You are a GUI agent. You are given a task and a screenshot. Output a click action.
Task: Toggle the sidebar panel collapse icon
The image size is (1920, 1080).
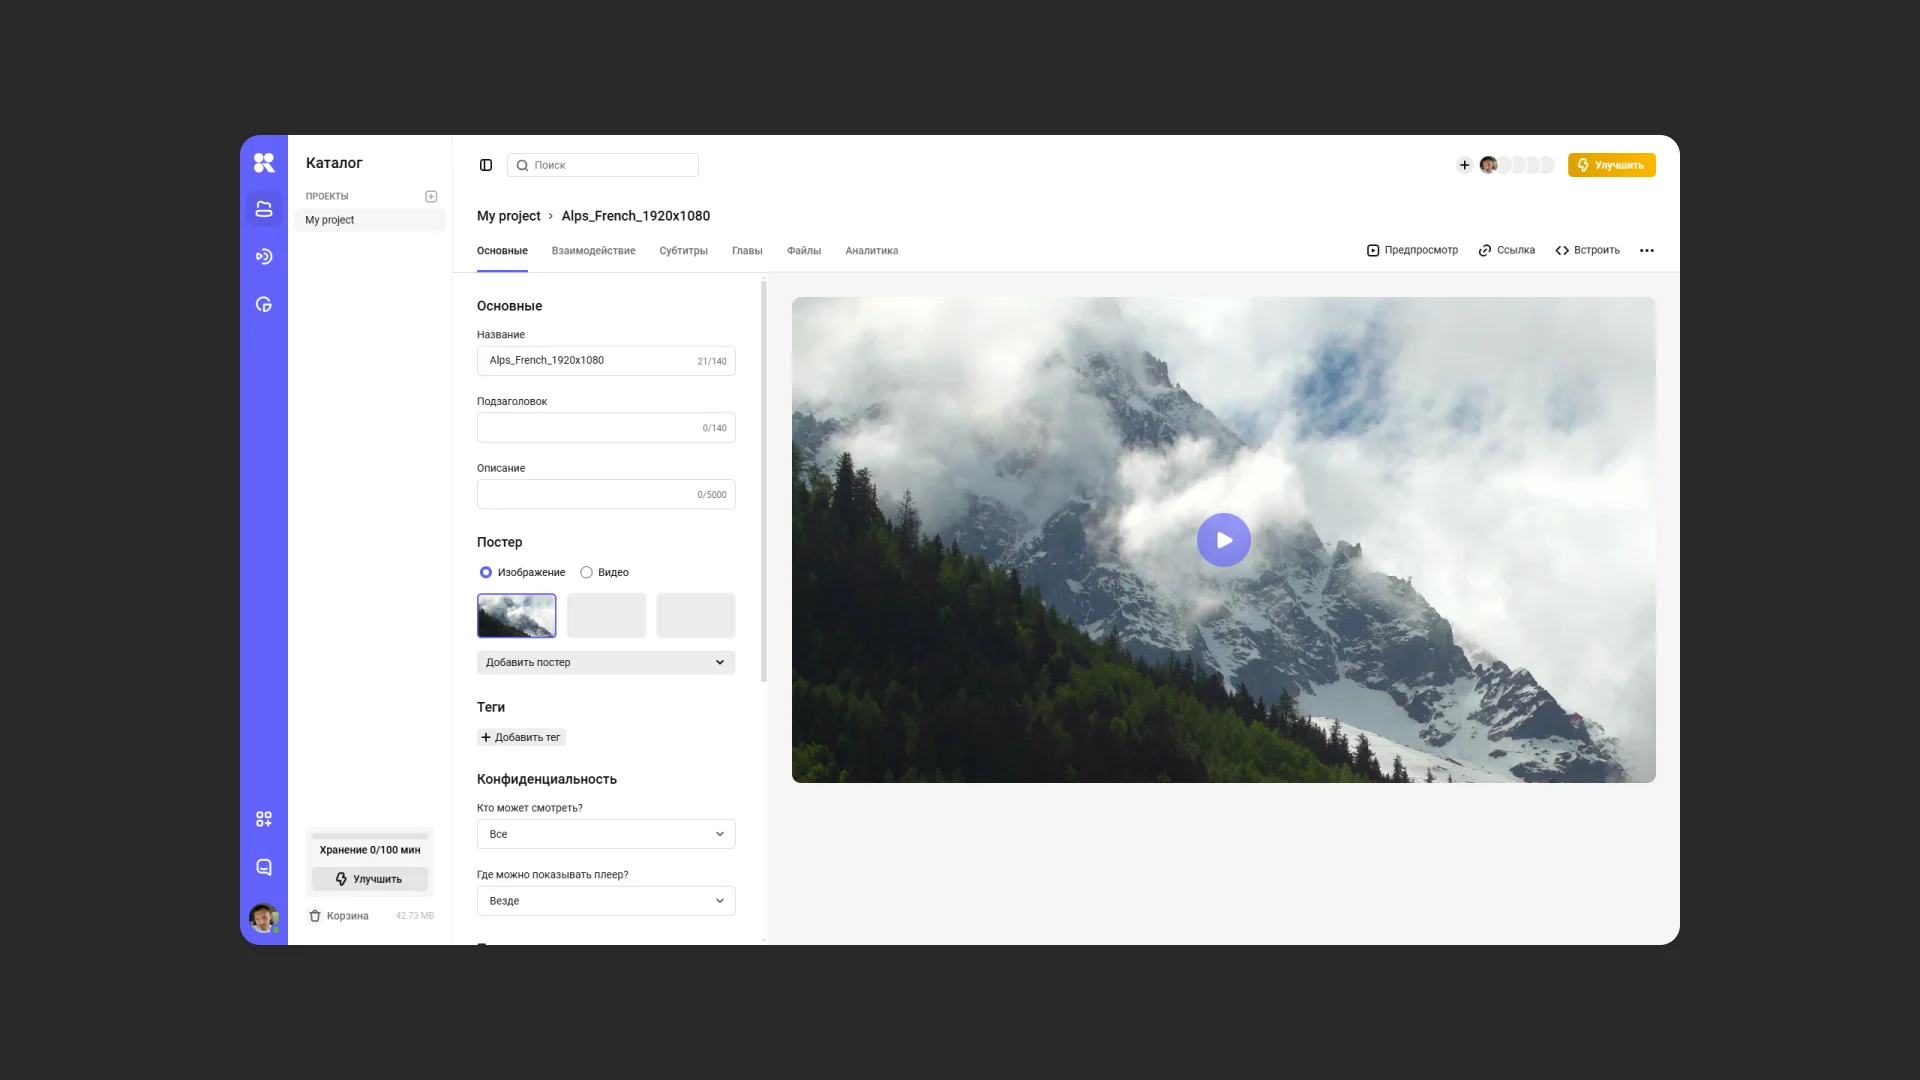pyautogui.click(x=486, y=165)
